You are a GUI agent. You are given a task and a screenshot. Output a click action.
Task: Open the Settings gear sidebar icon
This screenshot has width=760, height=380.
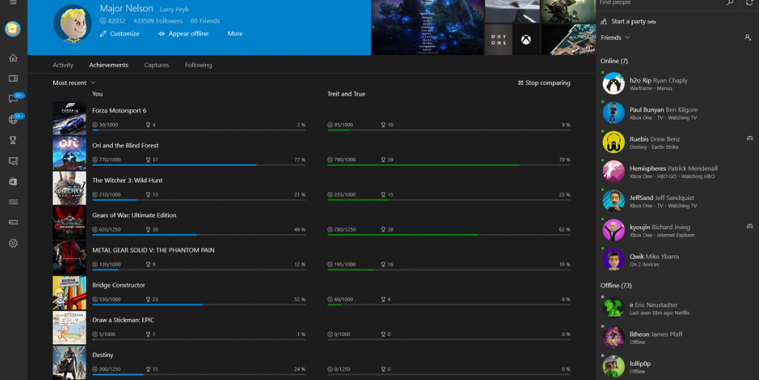(x=13, y=243)
